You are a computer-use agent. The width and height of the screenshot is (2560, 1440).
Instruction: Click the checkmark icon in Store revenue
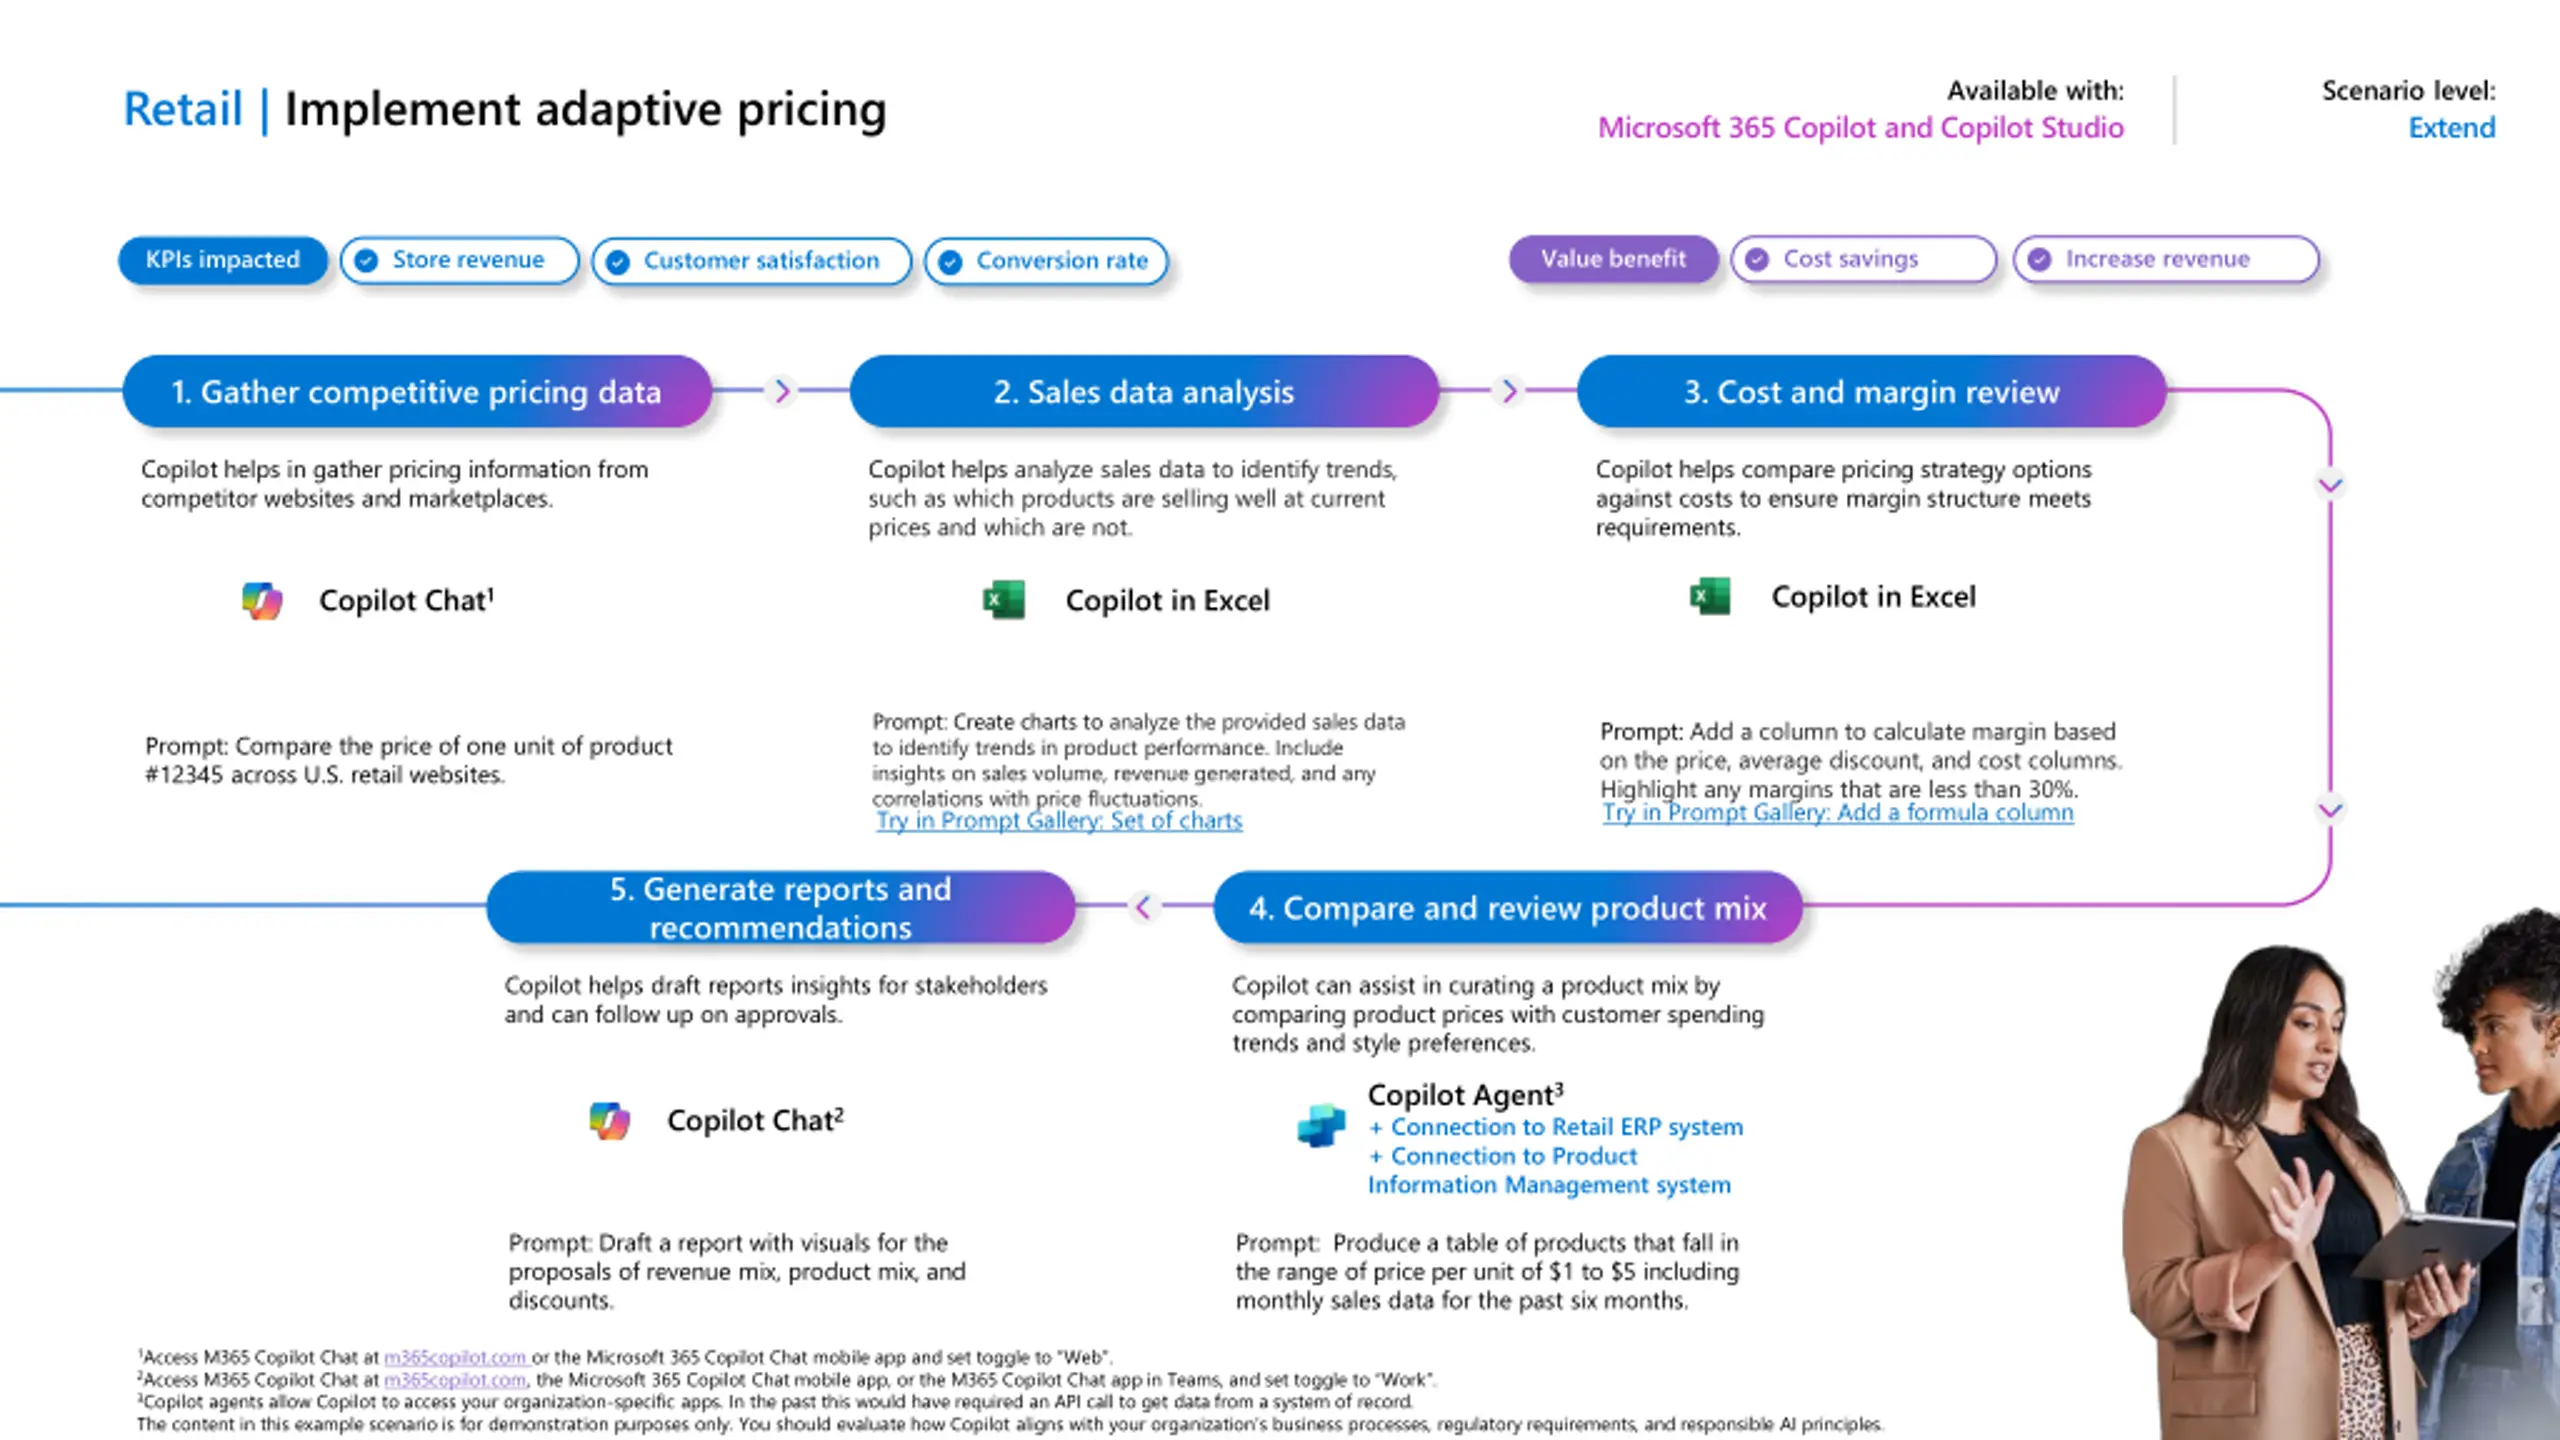366,260
